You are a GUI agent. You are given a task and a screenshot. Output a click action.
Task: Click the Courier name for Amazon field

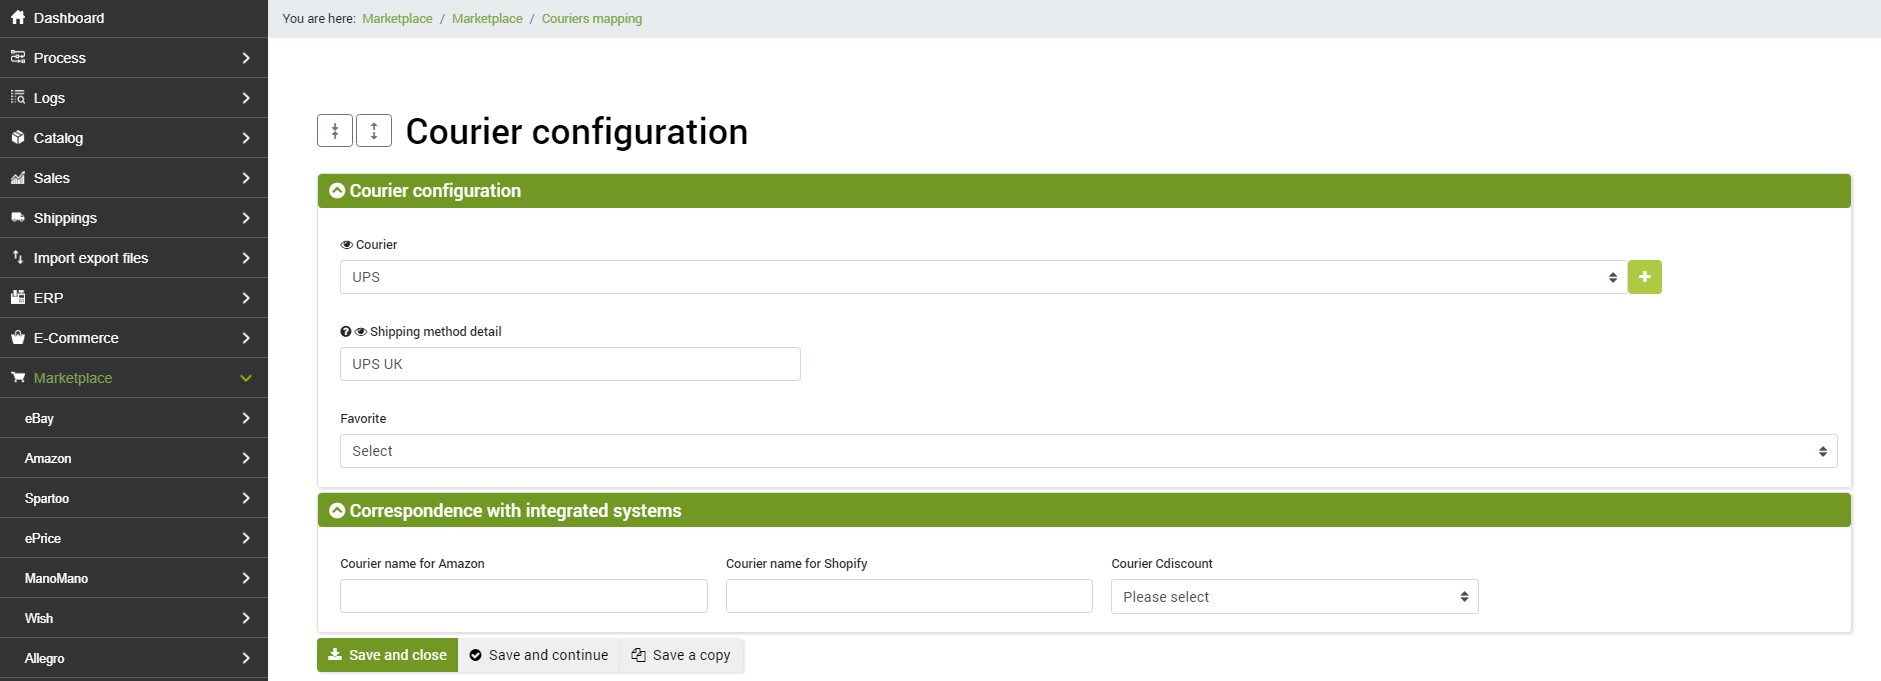coord(524,596)
